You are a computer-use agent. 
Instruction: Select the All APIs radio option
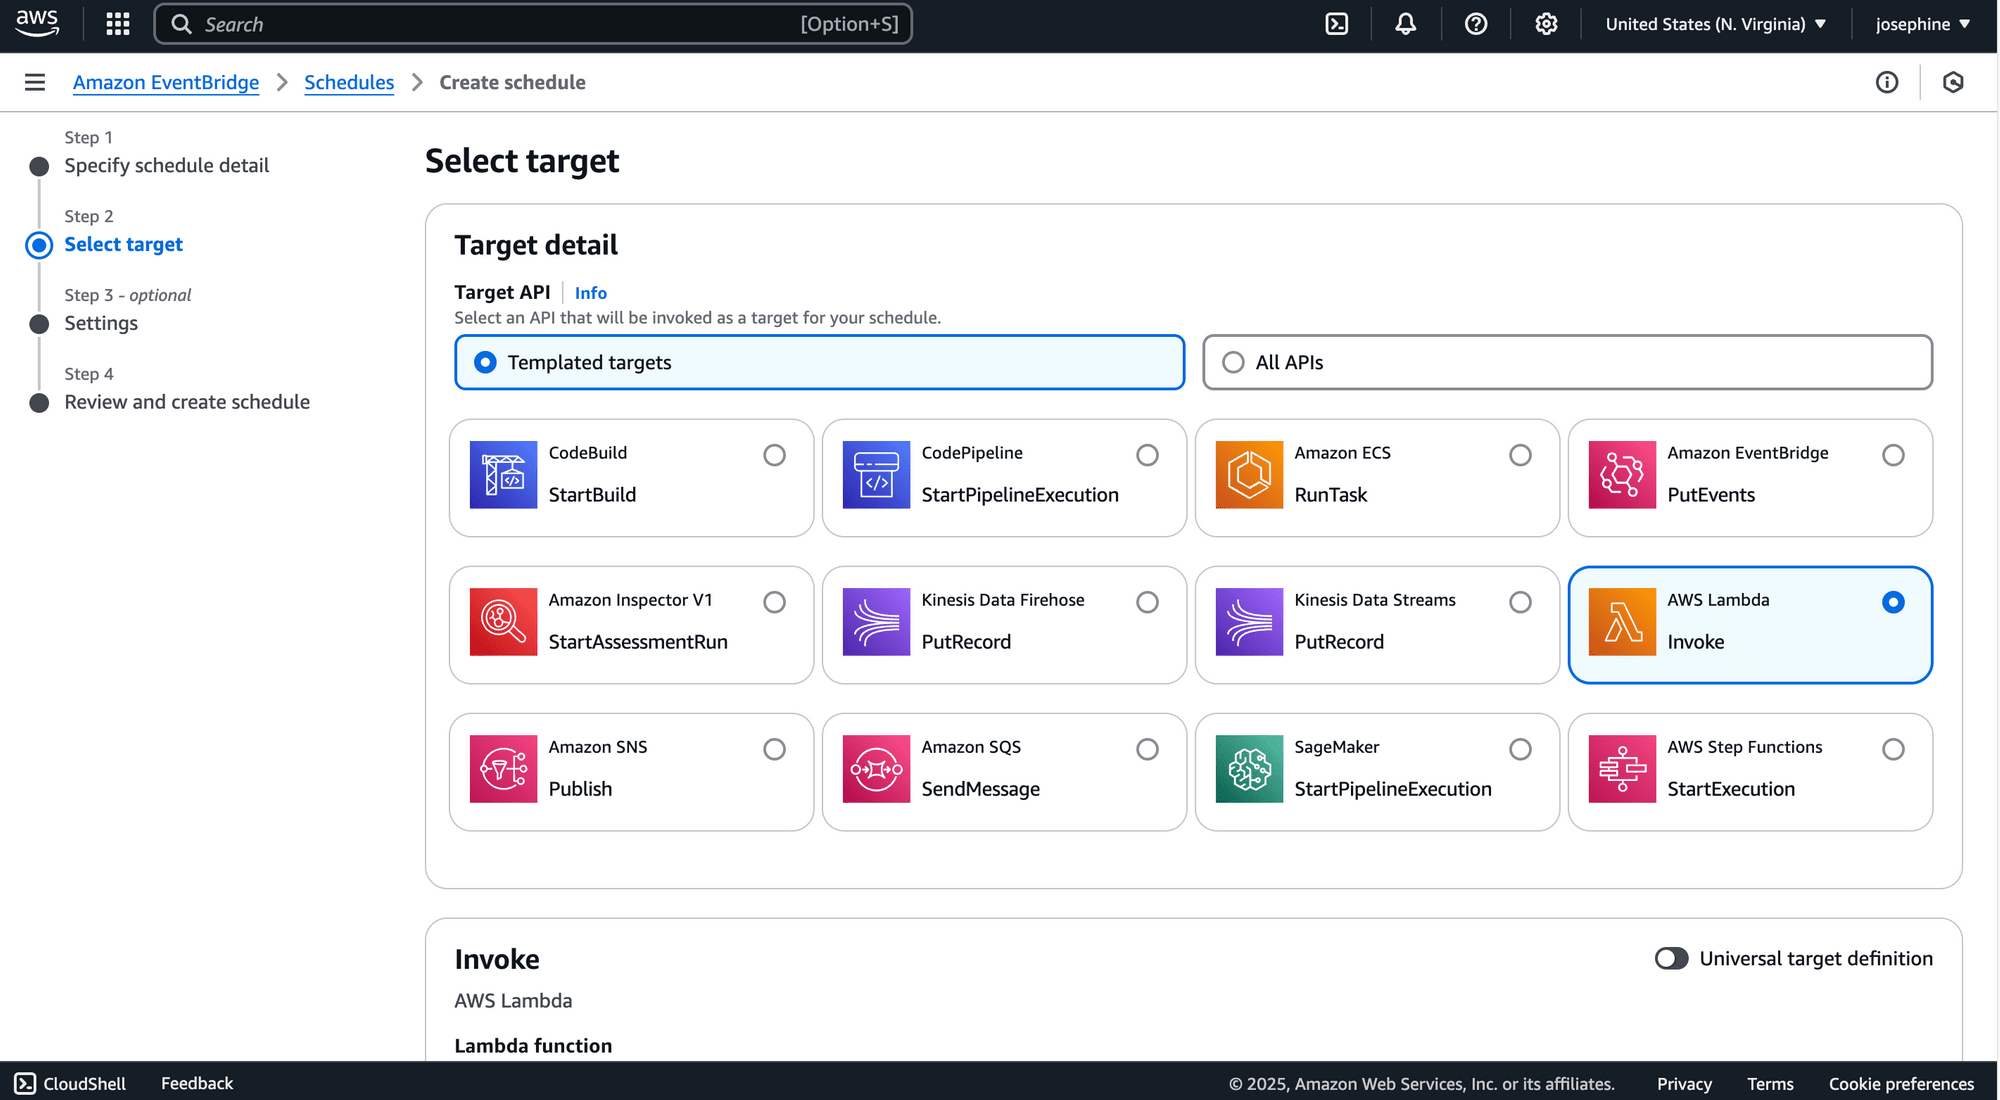(x=1233, y=362)
